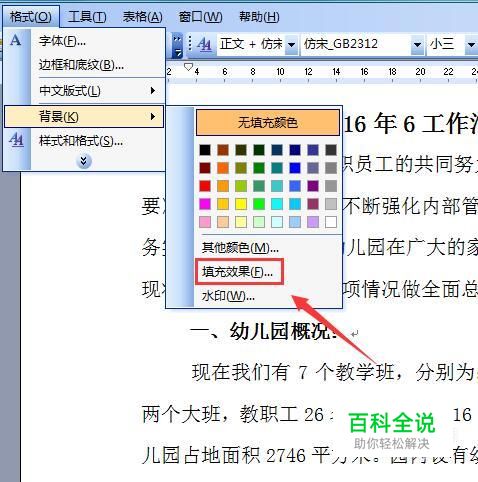Pick the dark red background swatch

pos(205,168)
